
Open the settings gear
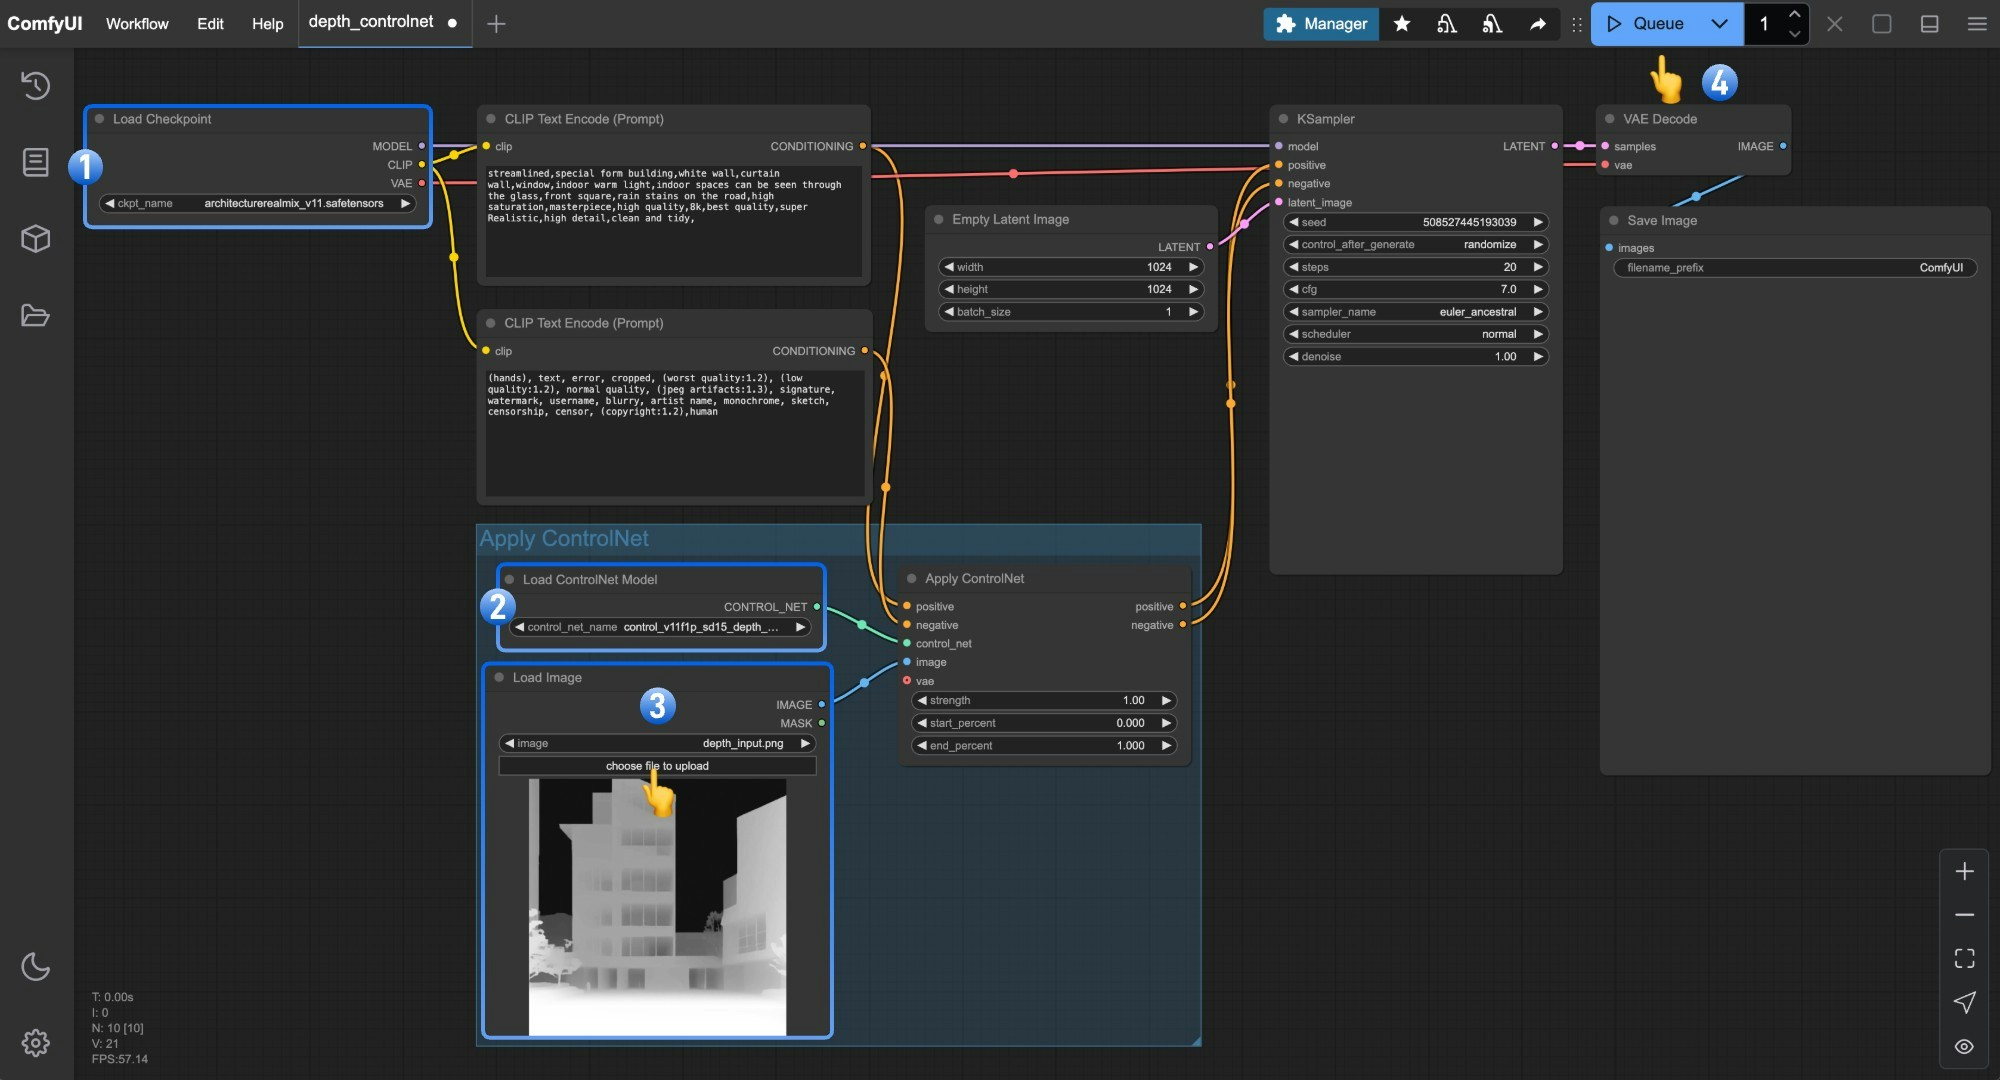tap(35, 1042)
